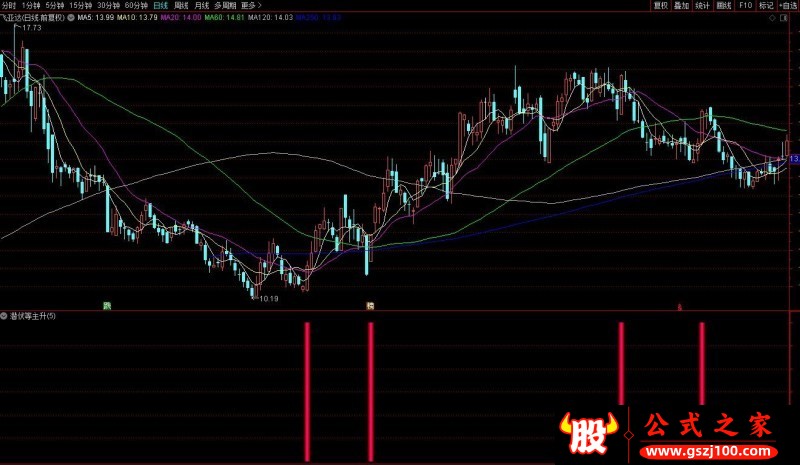Screen dimensions: 800x465
Task: Click the second red signal bar in the indicator pane
Action: [370, 391]
